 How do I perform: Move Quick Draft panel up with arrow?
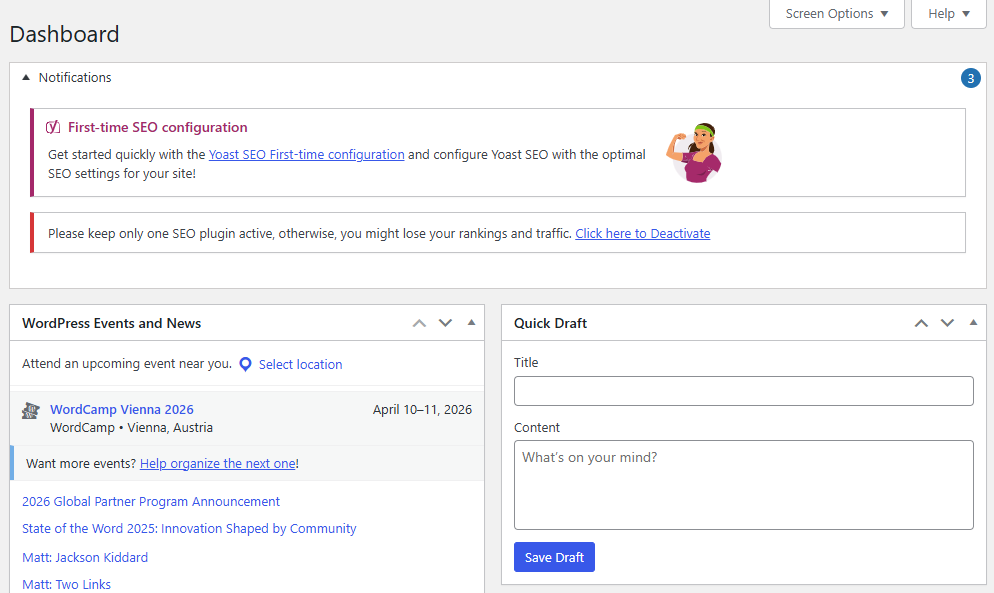tap(921, 322)
